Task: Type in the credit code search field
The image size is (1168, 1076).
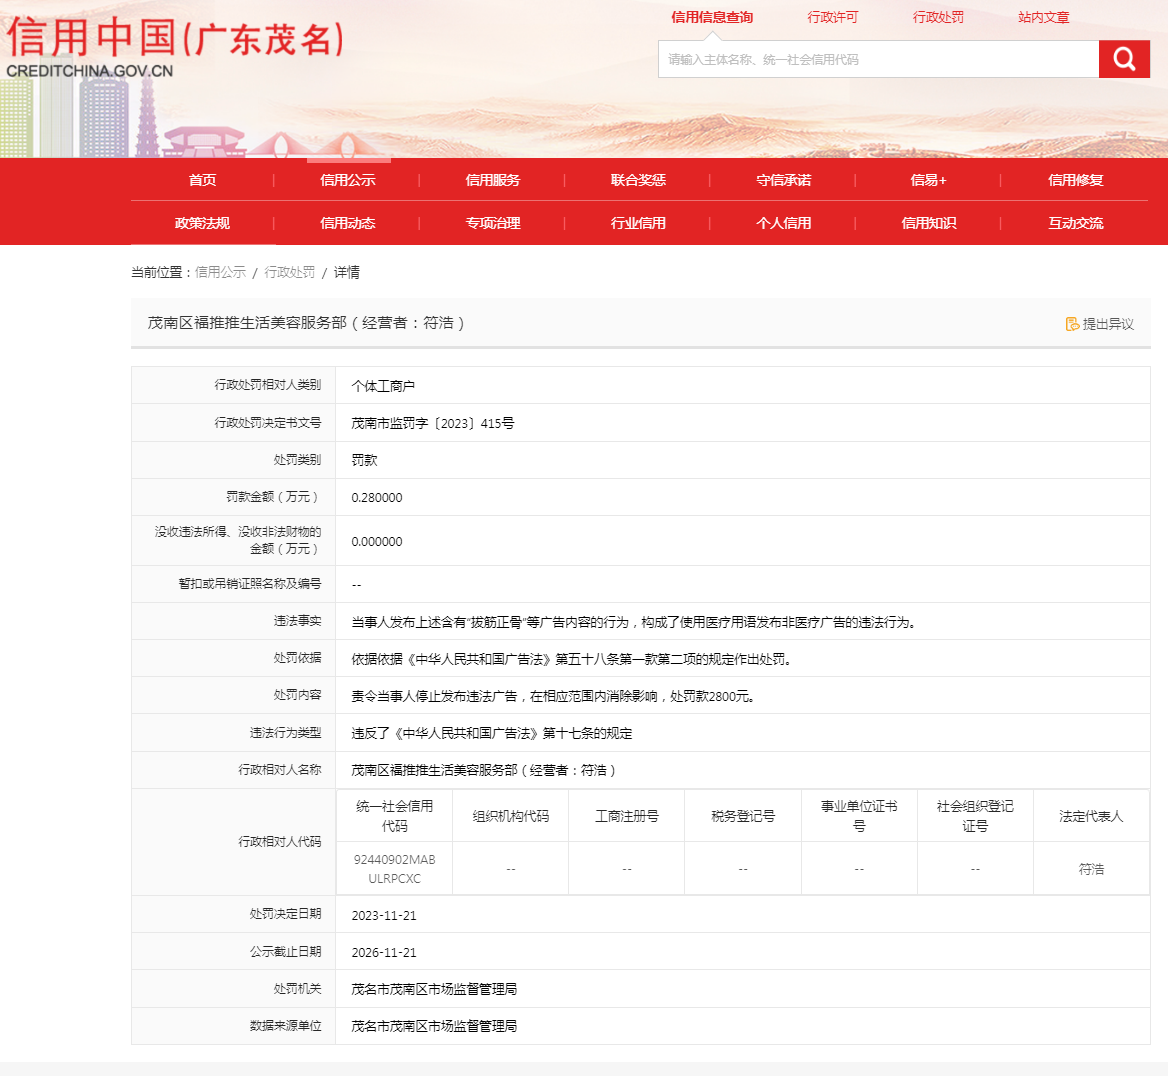Action: click(x=878, y=59)
